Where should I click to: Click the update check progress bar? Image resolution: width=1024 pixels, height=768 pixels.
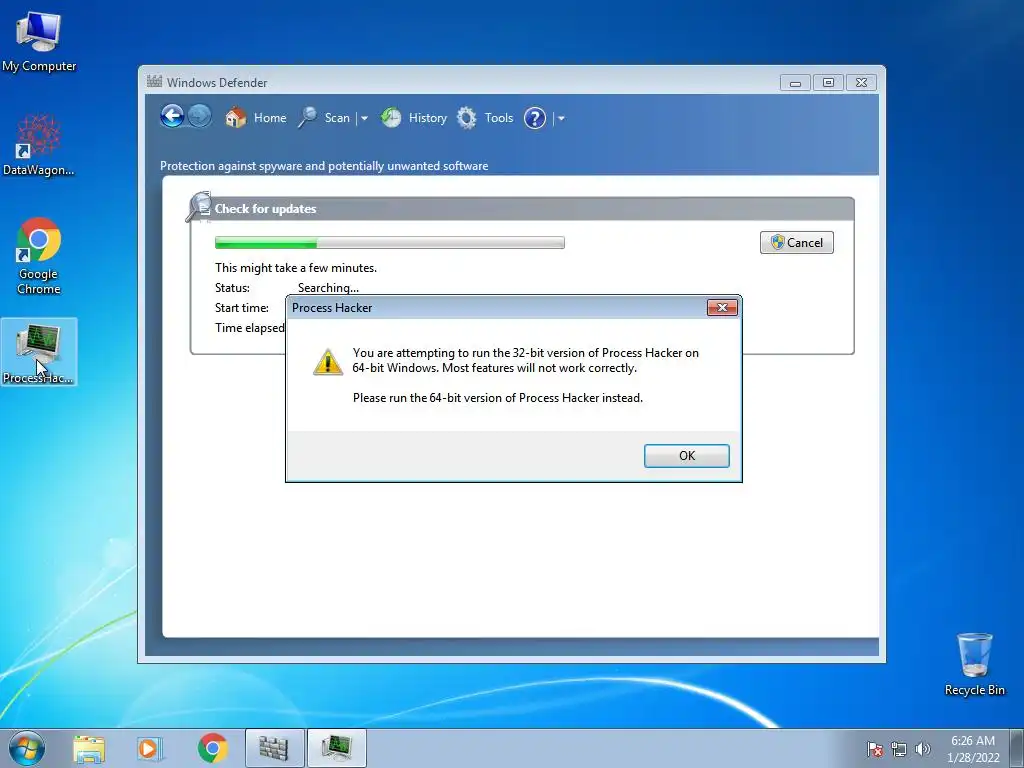390,243
